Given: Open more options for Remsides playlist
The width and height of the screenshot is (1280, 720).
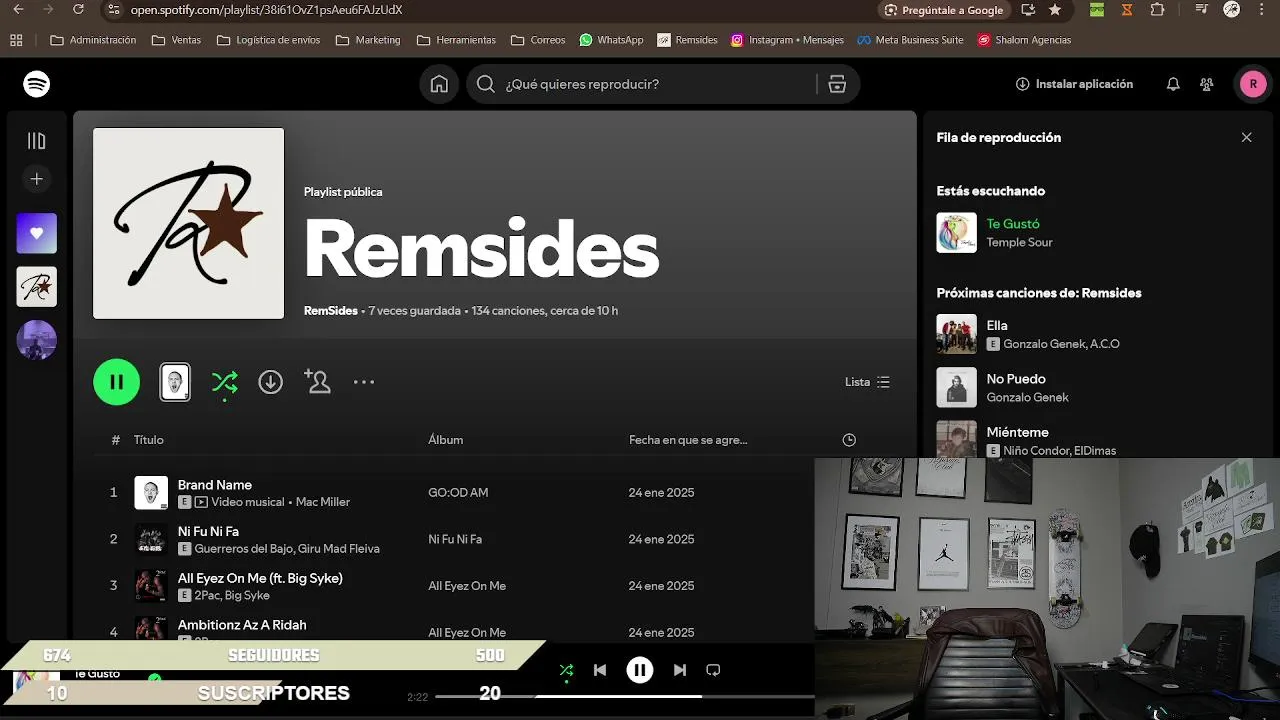Looking at the screenshot, I should click(x=364, y=382).
